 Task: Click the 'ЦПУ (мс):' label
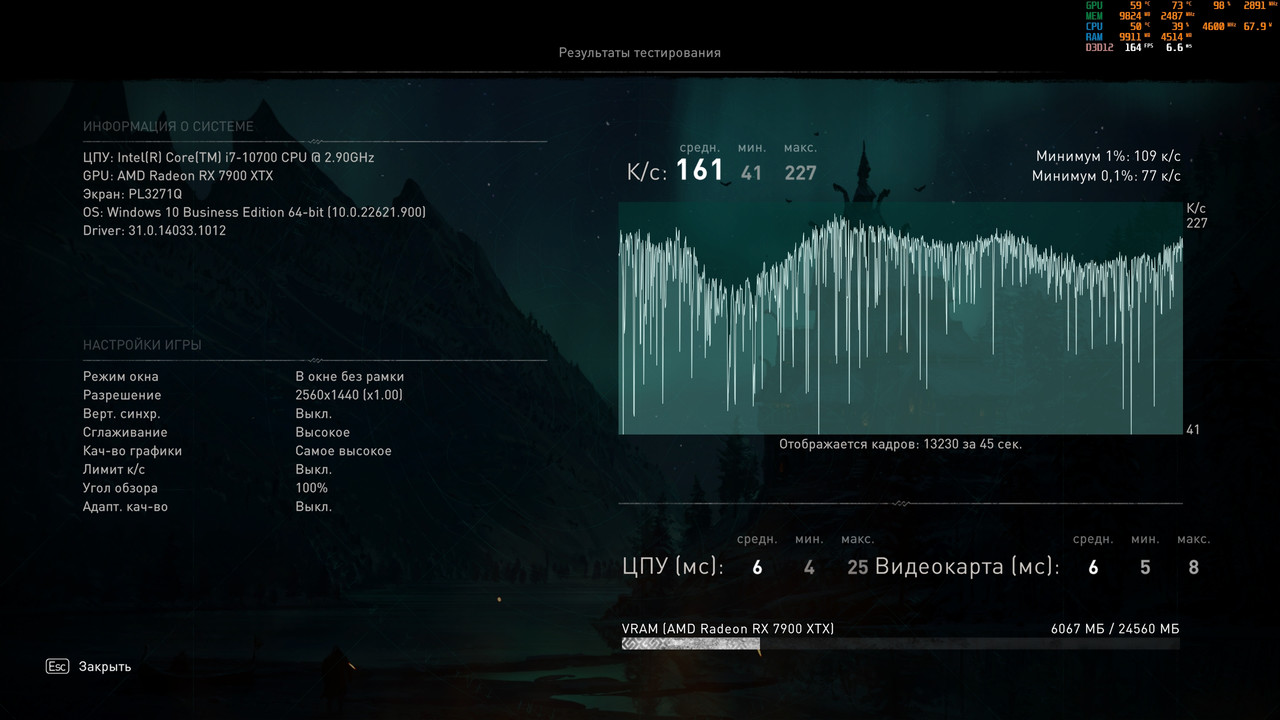673,567
